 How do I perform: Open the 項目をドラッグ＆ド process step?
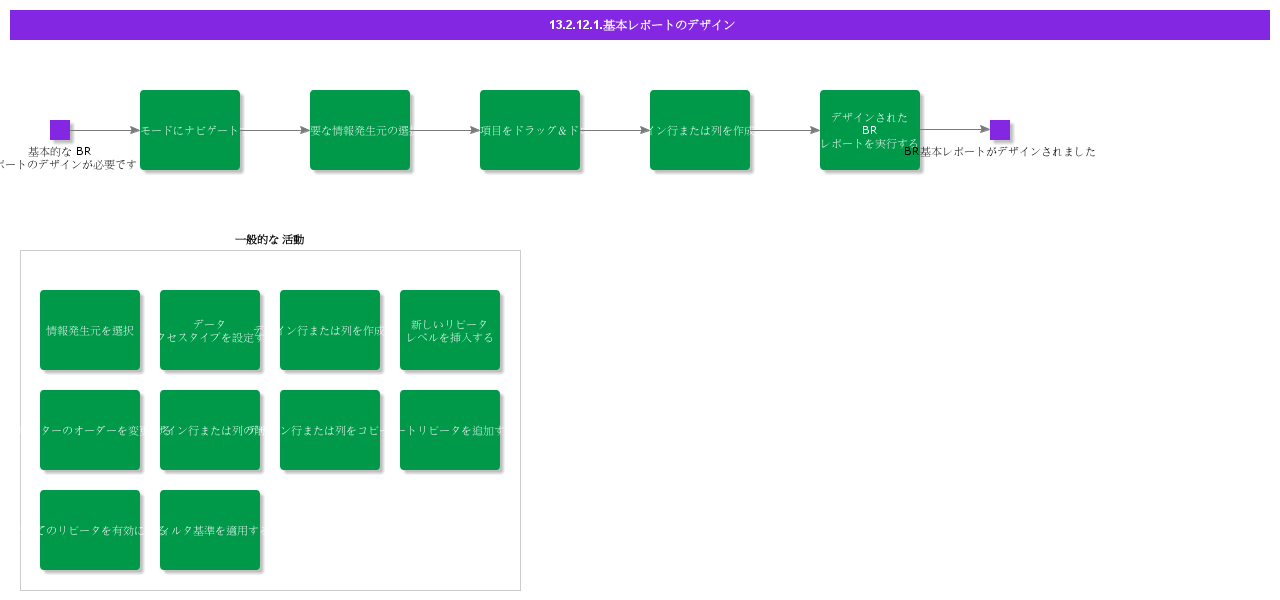pyautogui.click(x=530, y=130)
